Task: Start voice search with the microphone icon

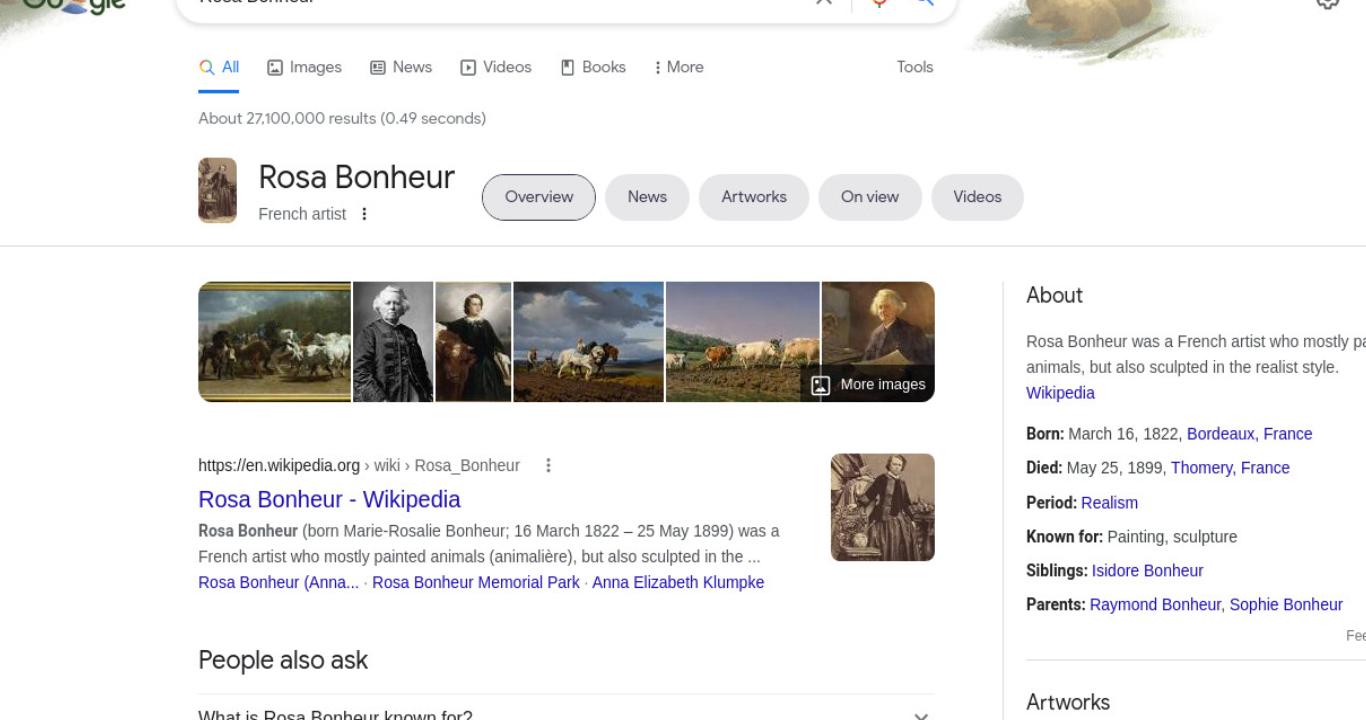Action: [x=879, y=3]
